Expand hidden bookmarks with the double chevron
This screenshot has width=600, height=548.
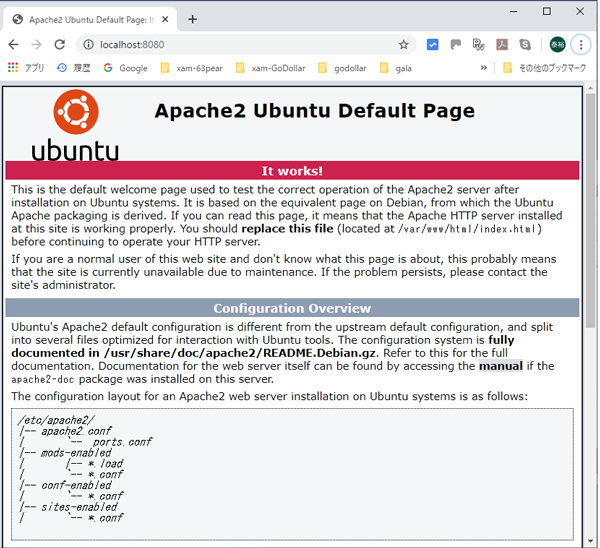484,68
